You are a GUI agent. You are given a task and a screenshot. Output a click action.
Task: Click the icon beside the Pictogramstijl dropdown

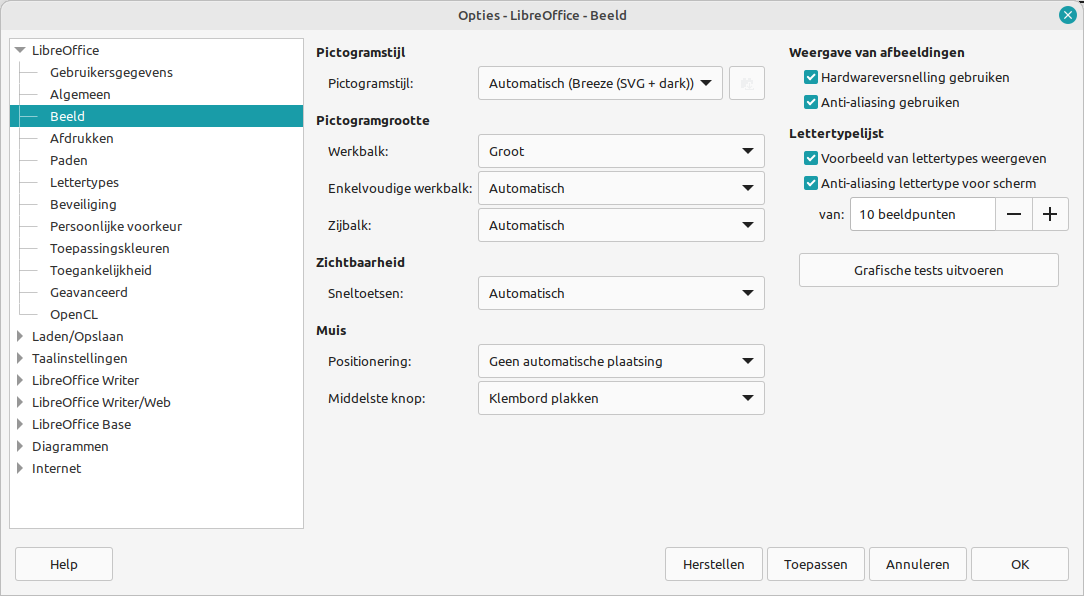(x=746, y=83)
